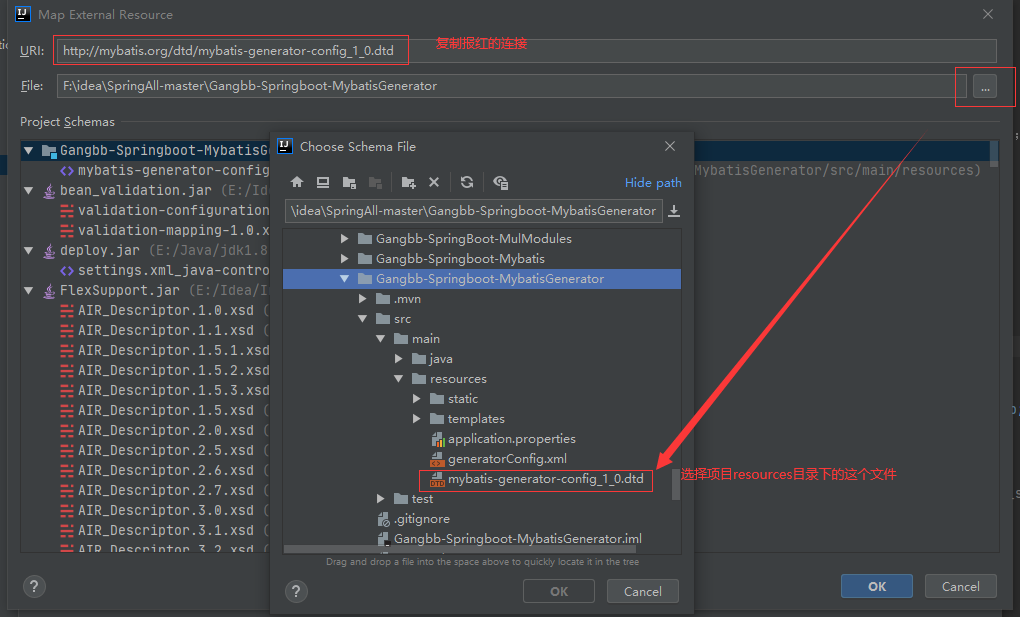Select mybatis-generator-config_1_0.dtd file
Viewport: 1020px width, 617px height.
click(537, 479)
